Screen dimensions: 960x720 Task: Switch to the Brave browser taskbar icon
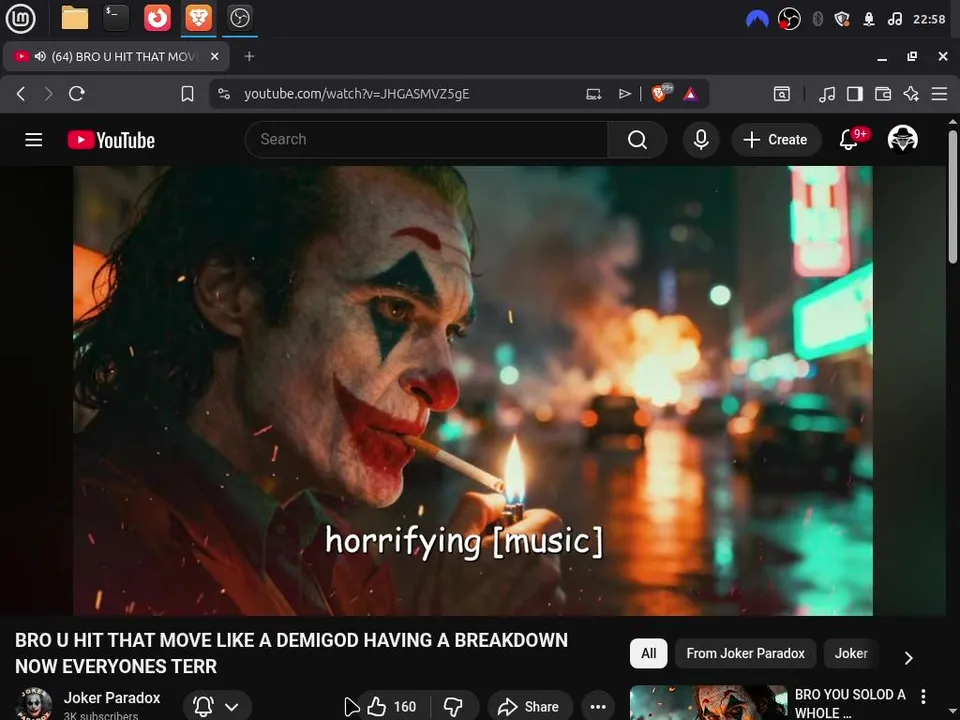tap(198, 18)
